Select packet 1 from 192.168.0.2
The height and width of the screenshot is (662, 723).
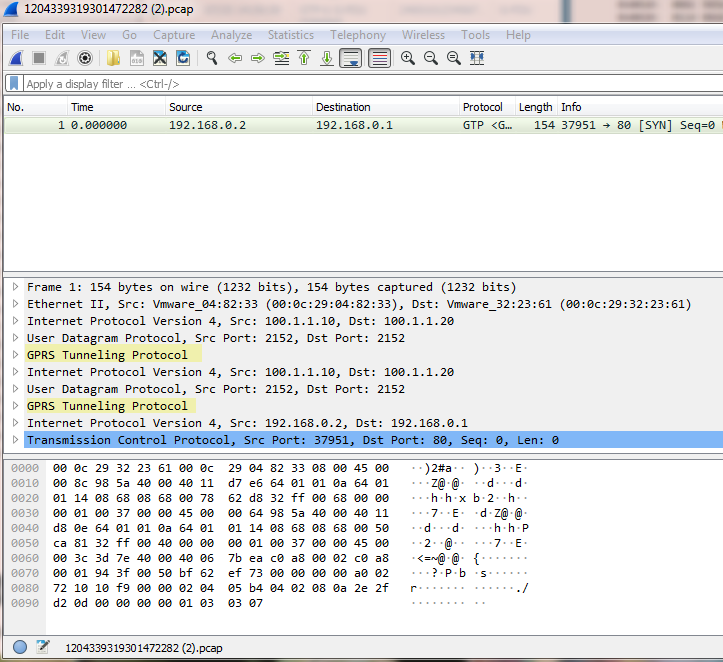(363, 125)
